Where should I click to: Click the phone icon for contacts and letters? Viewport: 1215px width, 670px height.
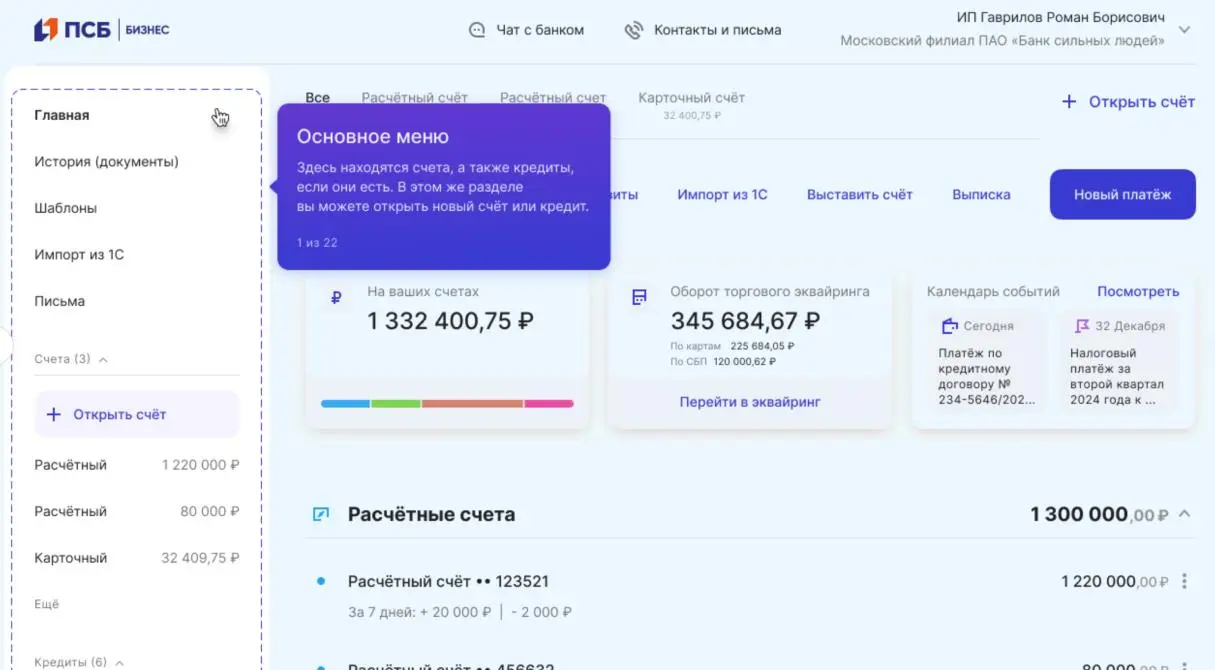click(x=633, y=30)
